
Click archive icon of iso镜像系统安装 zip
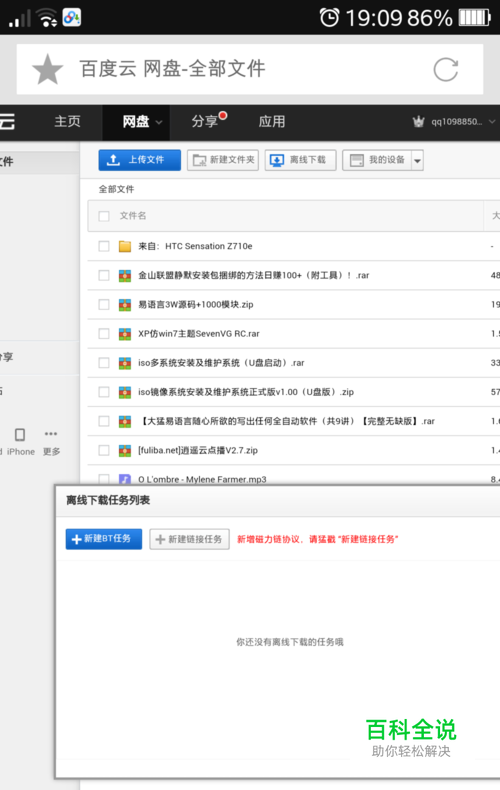(125, 392)
